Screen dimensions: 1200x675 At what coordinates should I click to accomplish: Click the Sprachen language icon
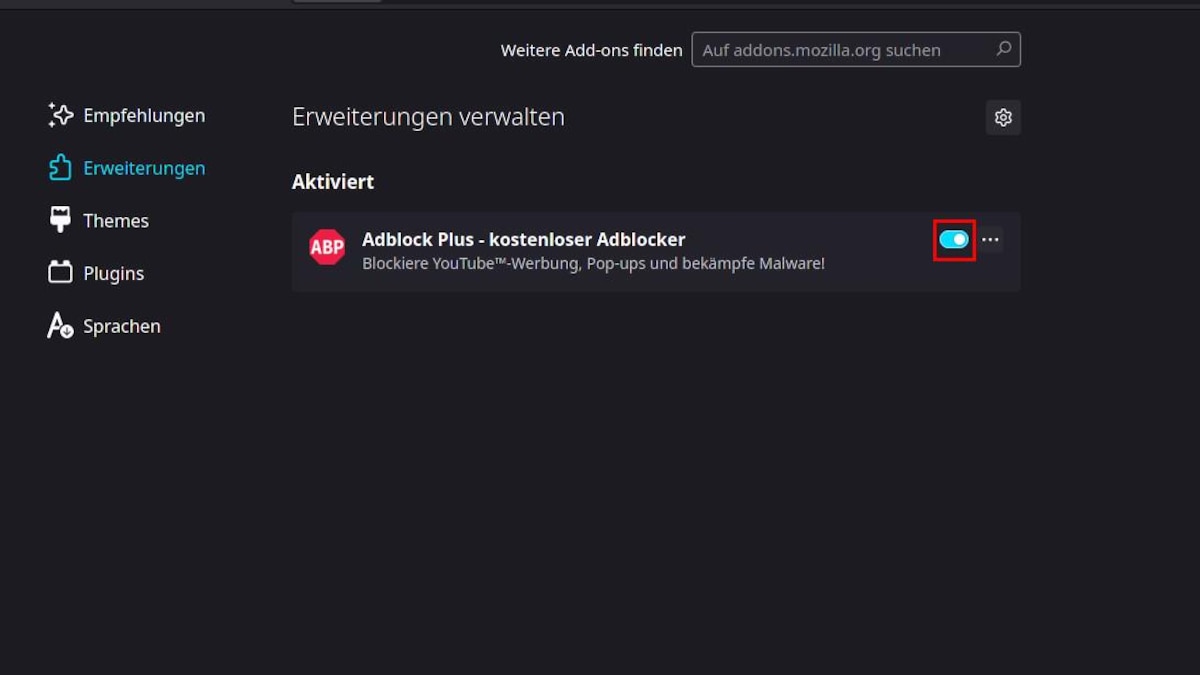pos(61,325)
